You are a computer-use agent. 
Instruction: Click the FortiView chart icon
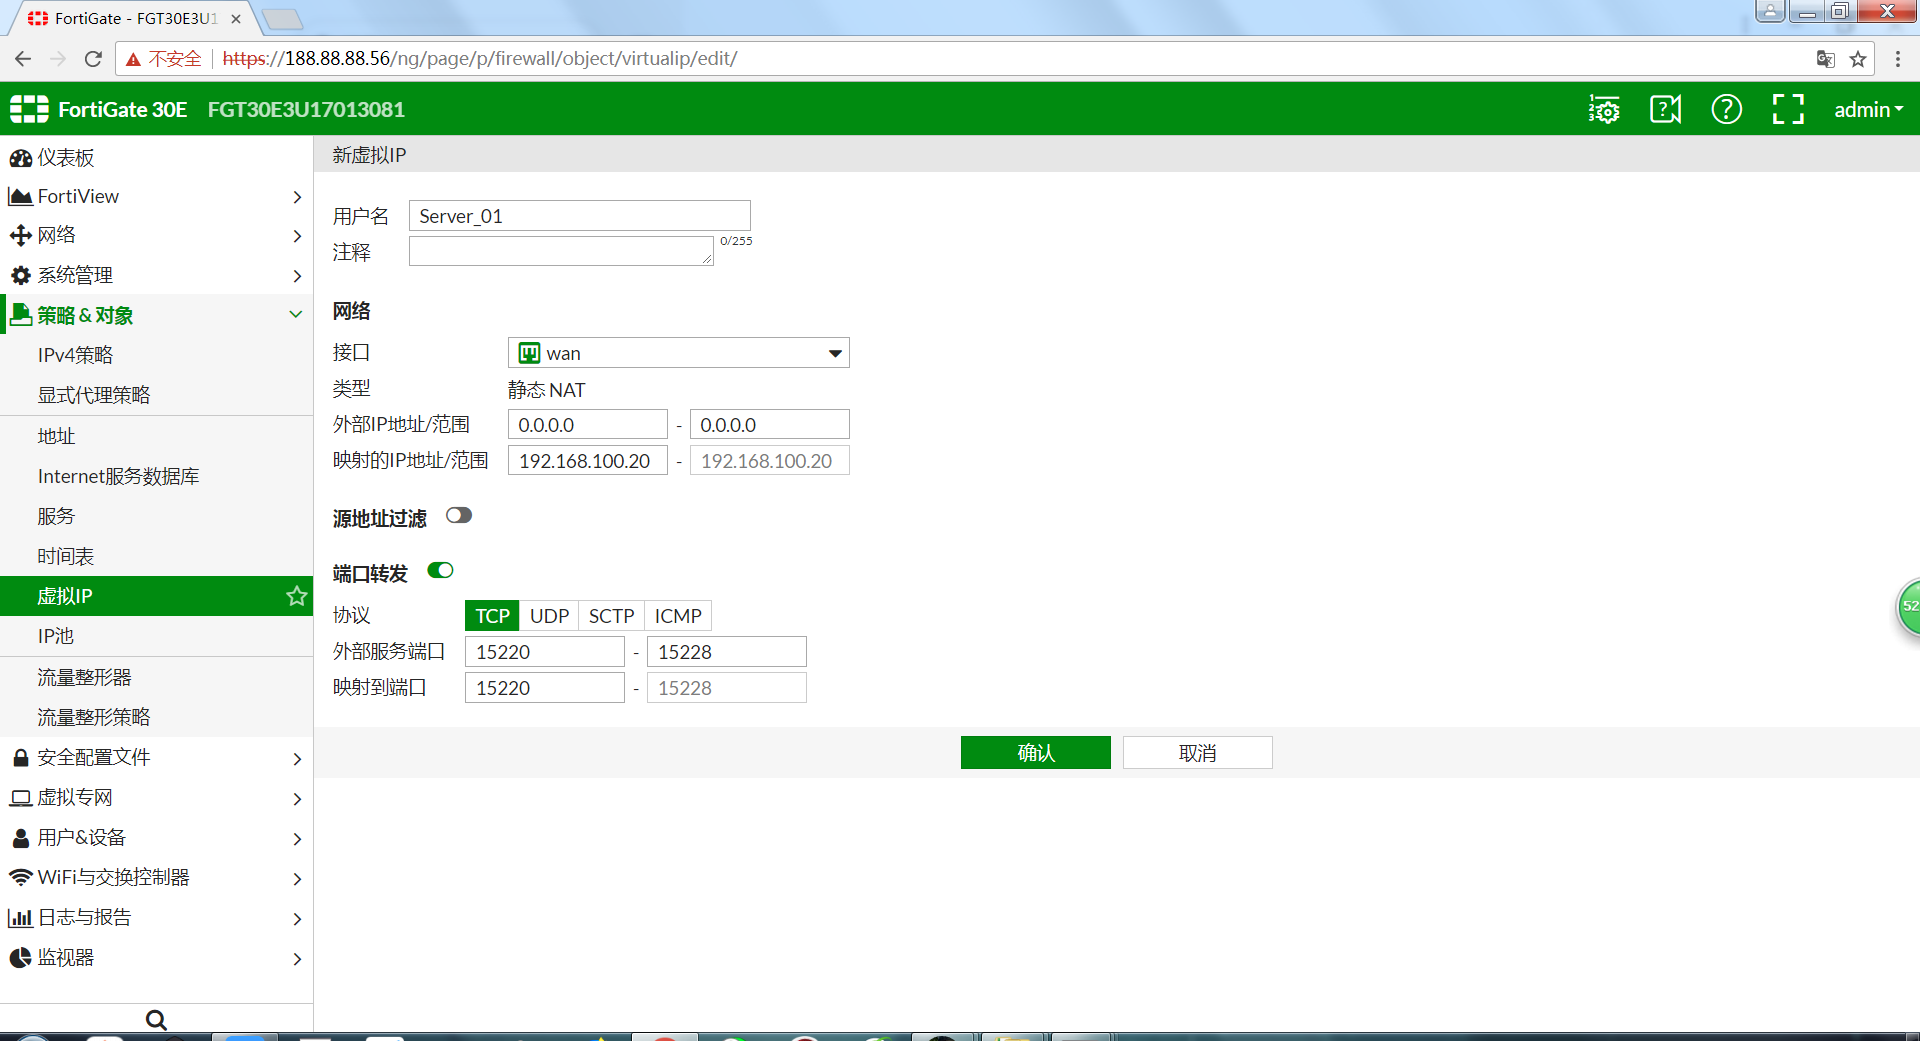click(20, 197)
